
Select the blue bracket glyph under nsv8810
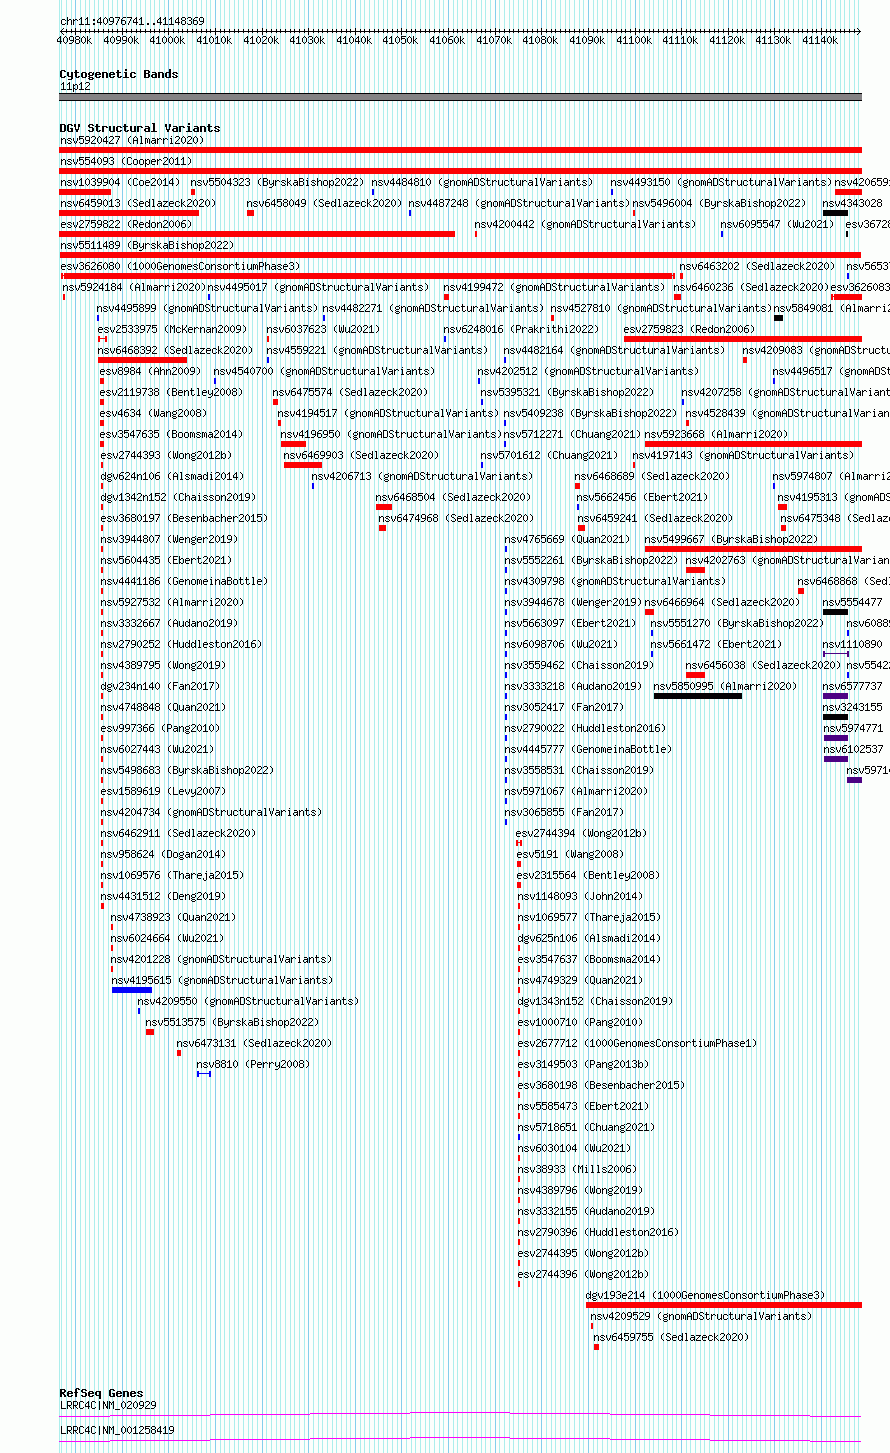click(204, 1074)
